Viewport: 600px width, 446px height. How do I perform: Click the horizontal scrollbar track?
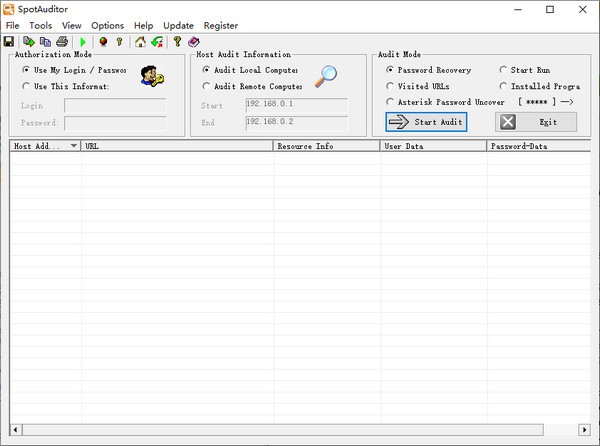[561, 430]
